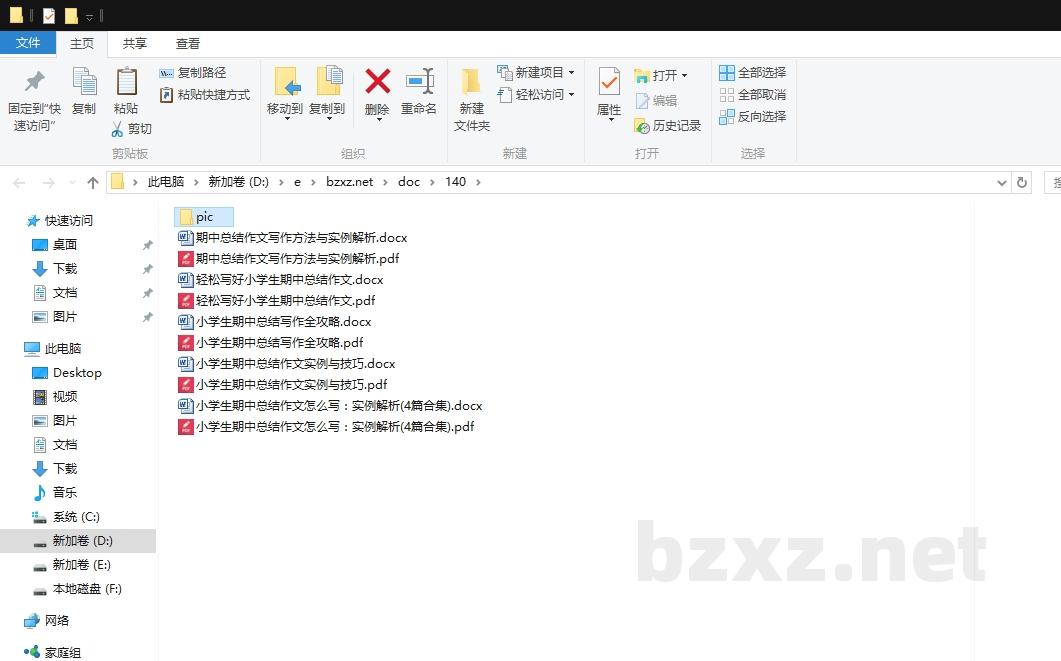Select System (C:) drive in sidebar

pos(76,517)
